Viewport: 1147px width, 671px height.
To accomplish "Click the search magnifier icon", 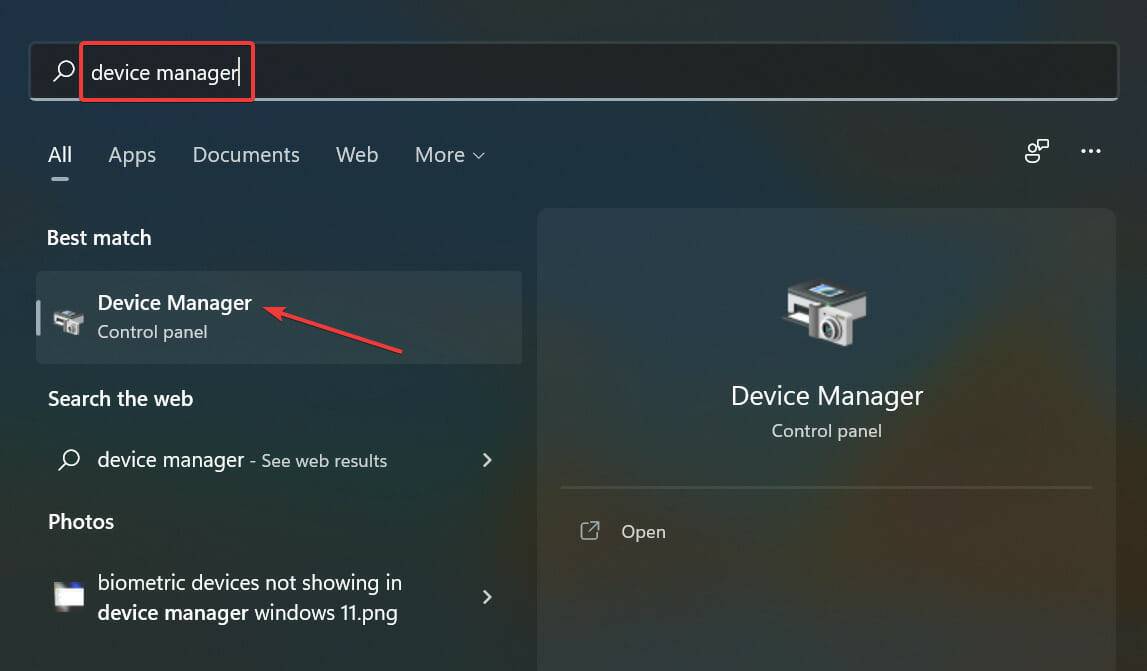I will 62,71.
